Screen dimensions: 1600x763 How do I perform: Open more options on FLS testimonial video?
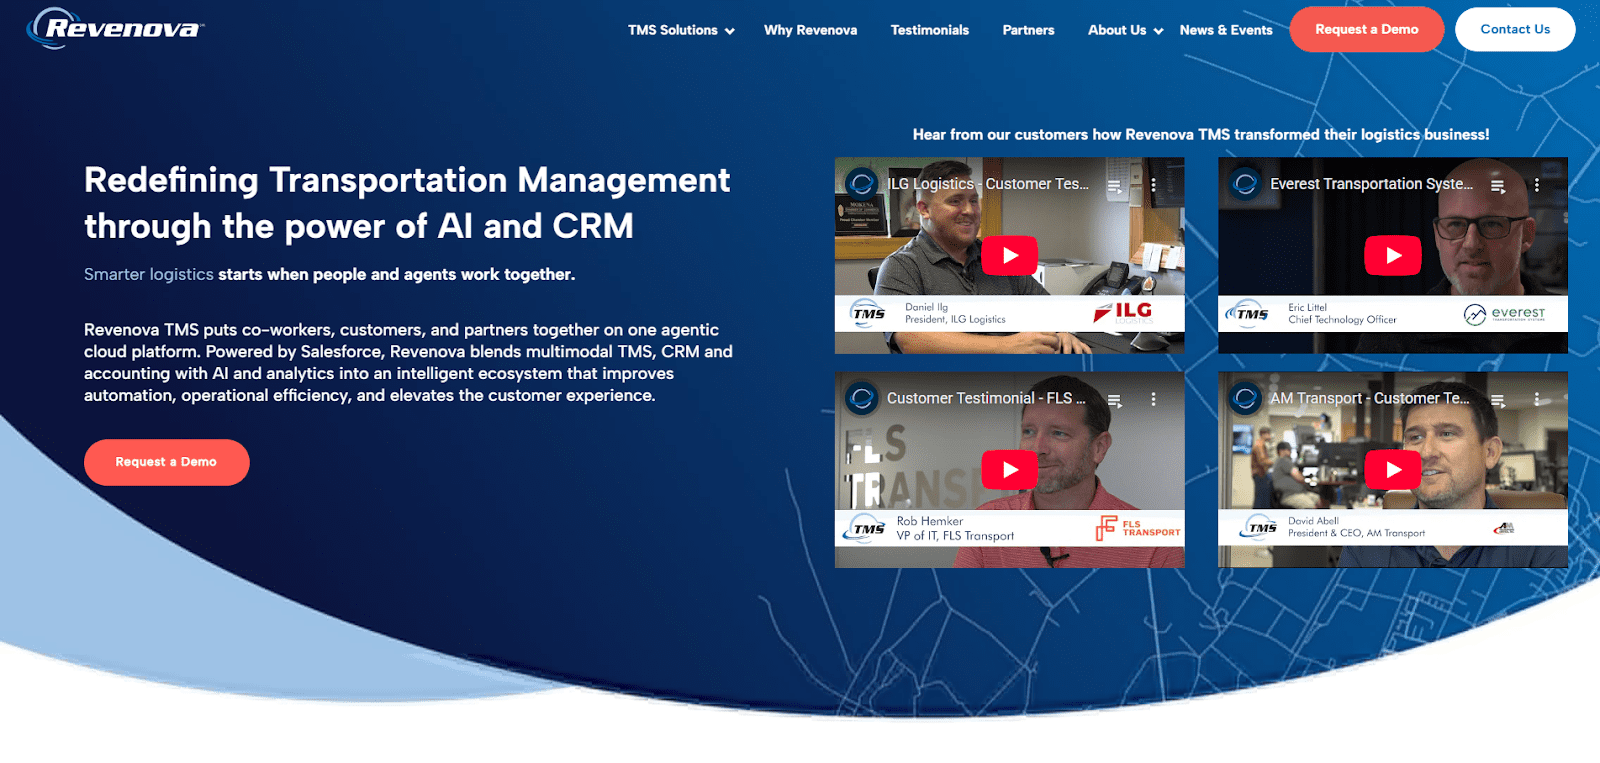tap(1153, 399)
